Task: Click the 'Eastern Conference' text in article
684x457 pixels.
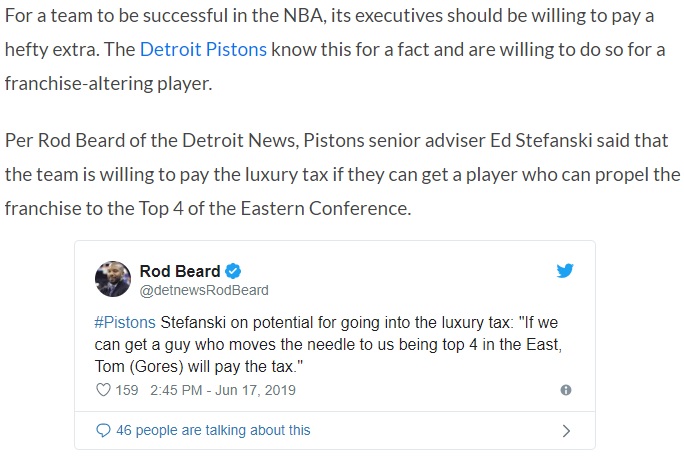Action: [x=325, y=208]
